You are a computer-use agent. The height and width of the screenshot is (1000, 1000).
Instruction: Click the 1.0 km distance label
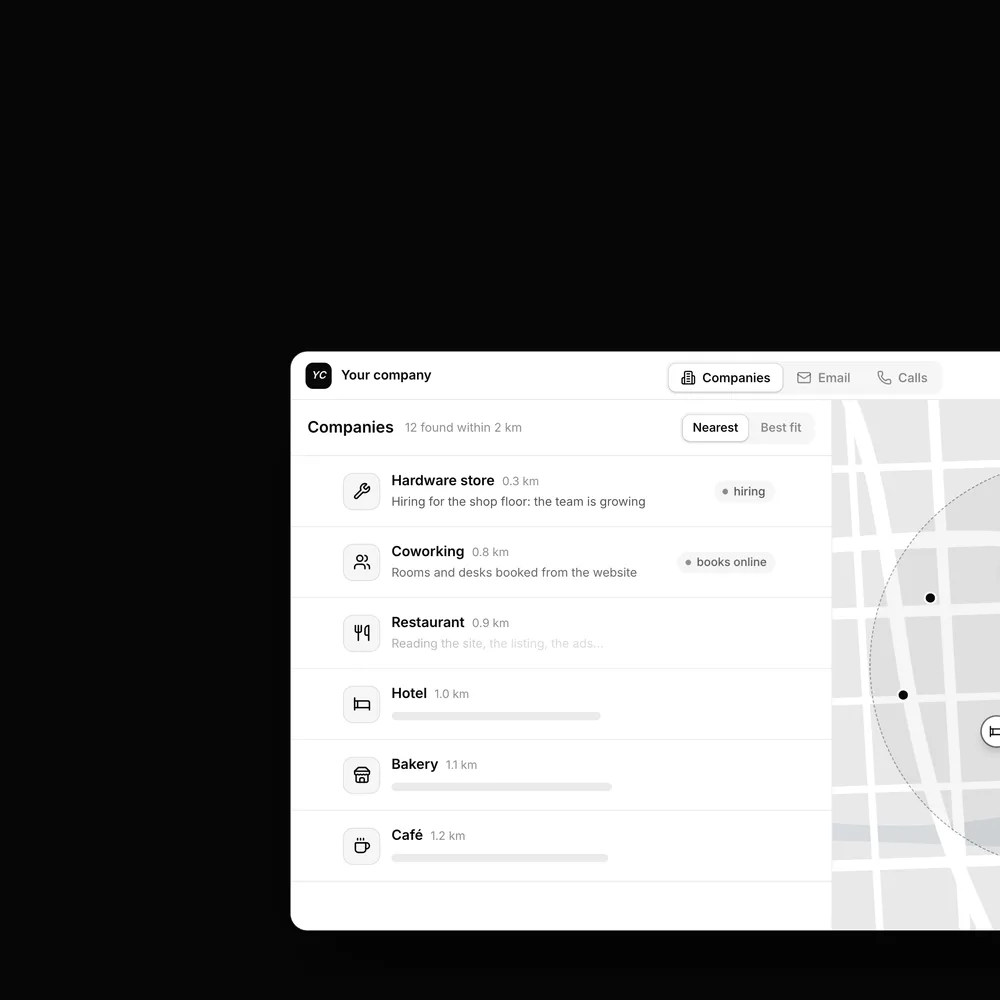point(452,694)
